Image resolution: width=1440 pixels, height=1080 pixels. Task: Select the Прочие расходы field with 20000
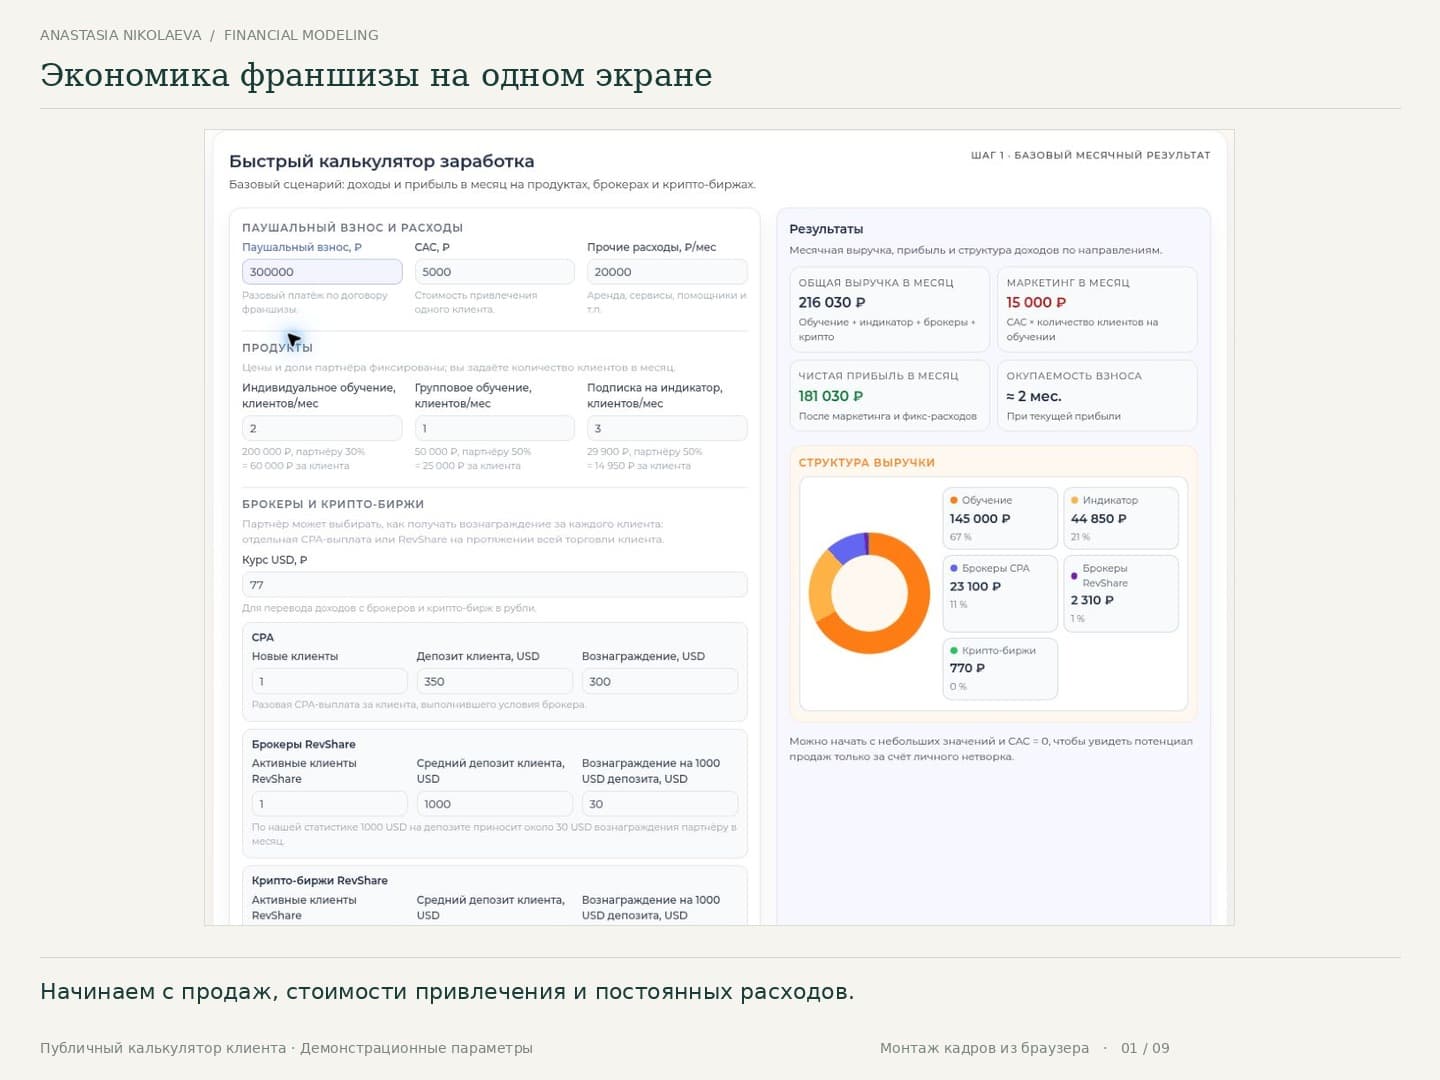point(667,272)
